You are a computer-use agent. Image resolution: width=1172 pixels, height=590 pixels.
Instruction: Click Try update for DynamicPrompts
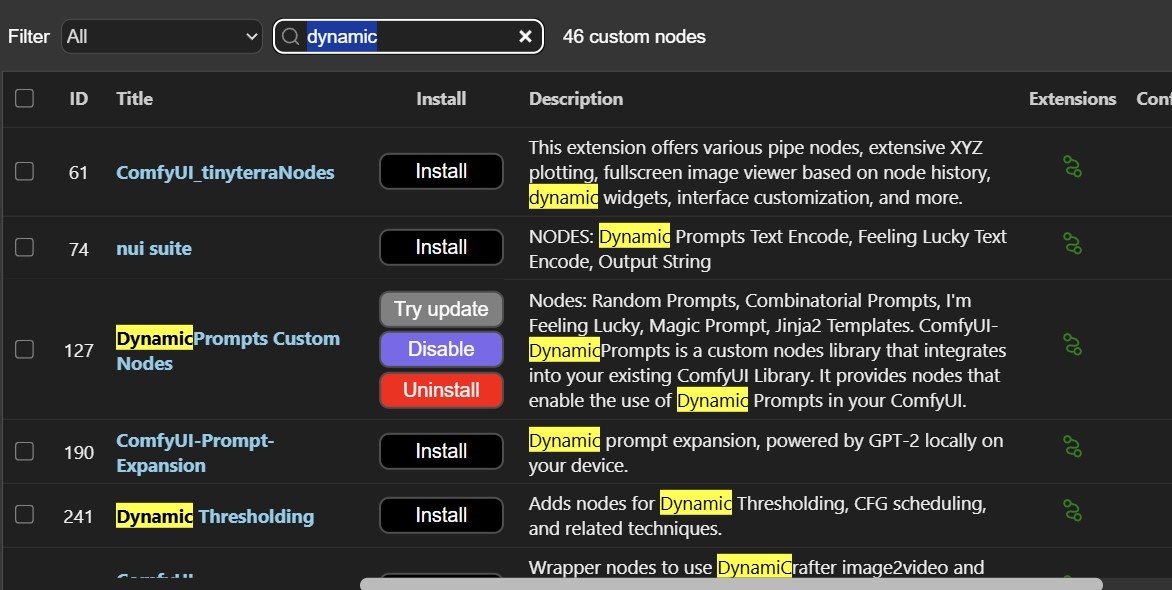pos(441,310)
